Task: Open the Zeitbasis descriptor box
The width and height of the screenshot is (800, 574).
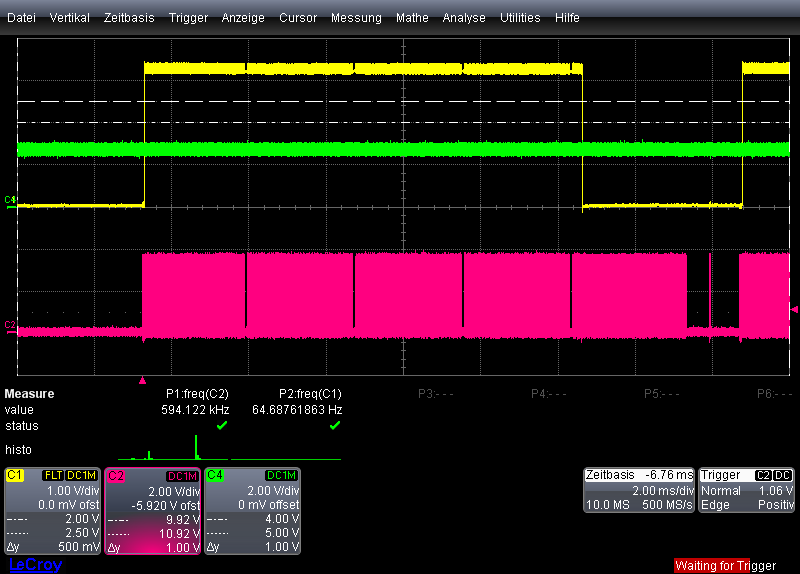Action: point(639,490)
